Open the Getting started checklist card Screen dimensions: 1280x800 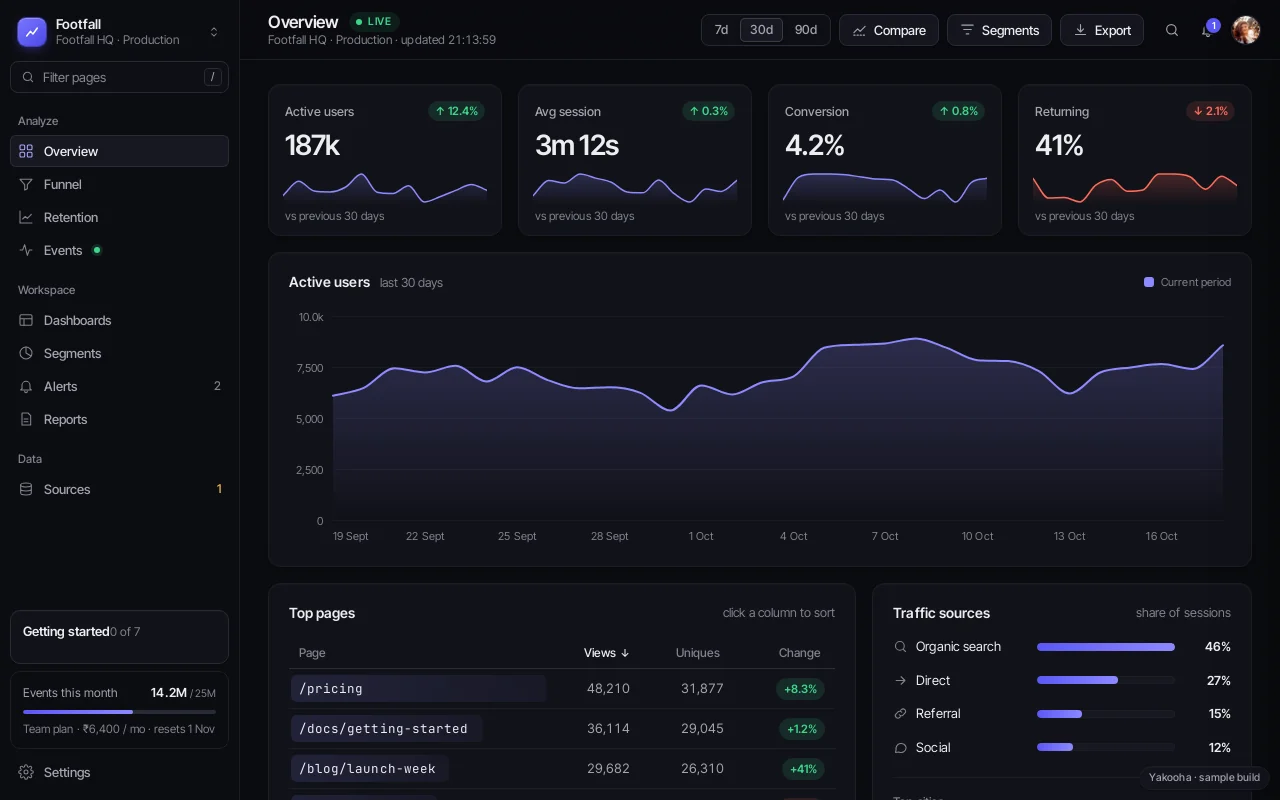(x=119, y=637)
